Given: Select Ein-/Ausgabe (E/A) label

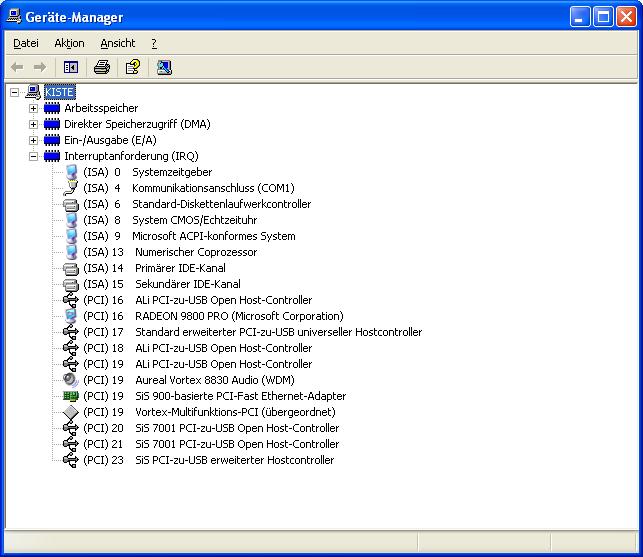Looking at the screenshot, I should [x=110, y=140].
